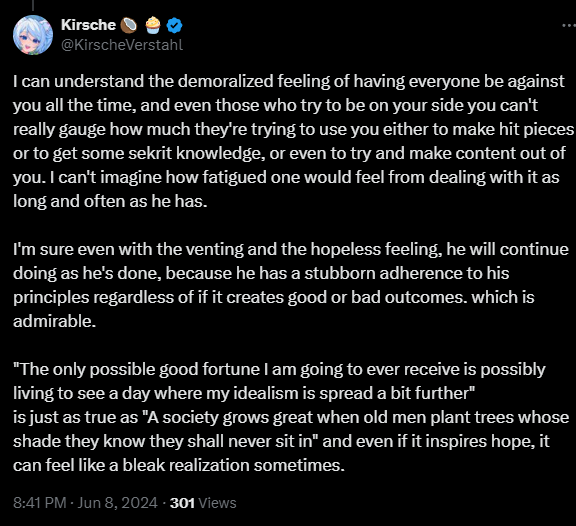Click the 8:41 PM timestamp
The width and height of the screenshot is (576, 526).
point(40,502)
